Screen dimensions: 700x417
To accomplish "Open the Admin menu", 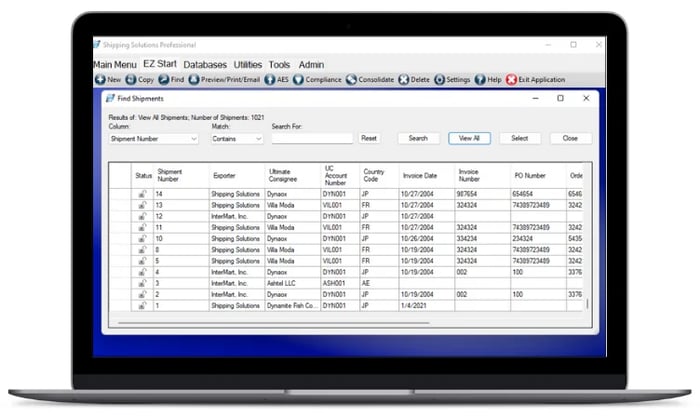I will pyautogui.click(x=311, y=65).
